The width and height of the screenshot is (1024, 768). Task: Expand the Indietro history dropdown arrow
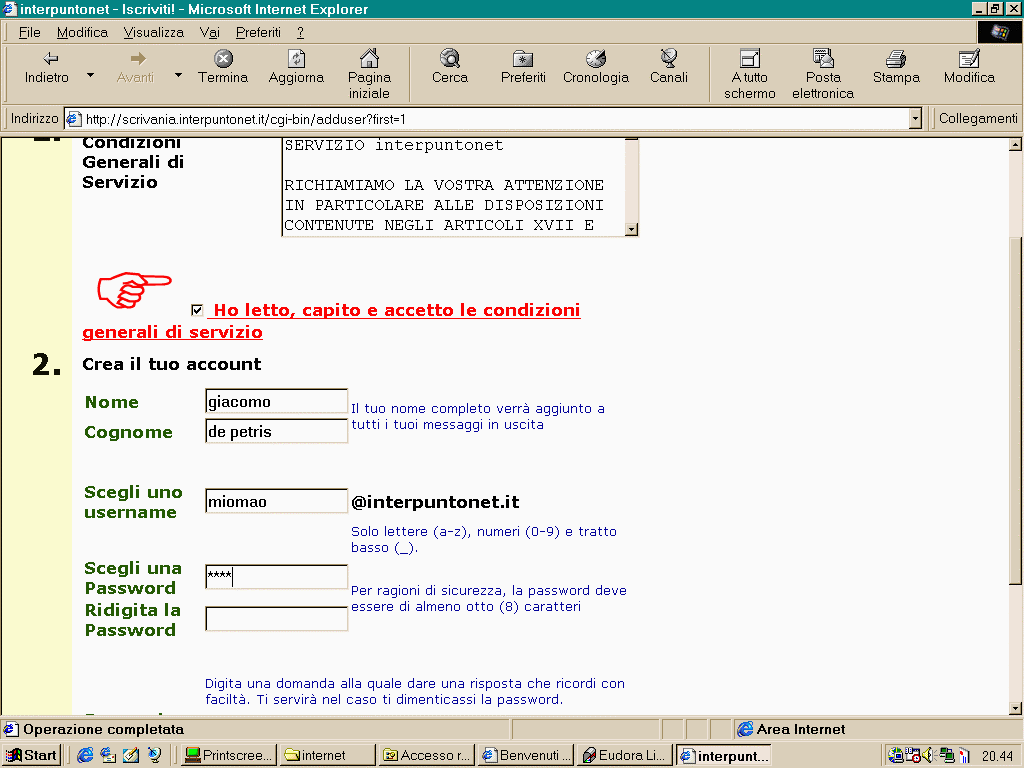click(x=91, y=76)
